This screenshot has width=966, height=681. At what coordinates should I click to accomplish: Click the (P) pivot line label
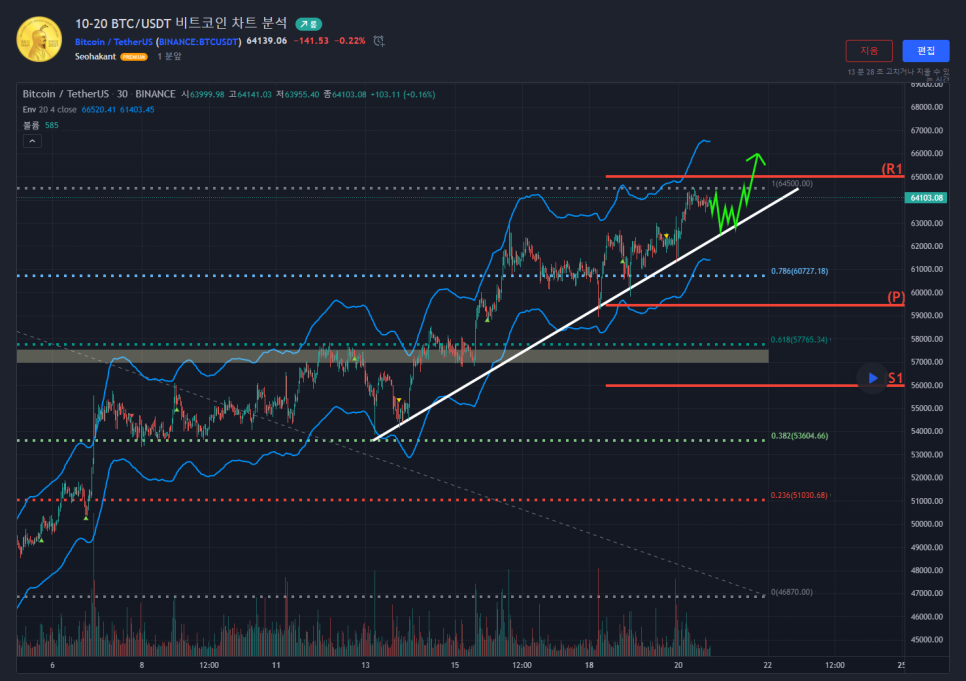tap(896, 297)
